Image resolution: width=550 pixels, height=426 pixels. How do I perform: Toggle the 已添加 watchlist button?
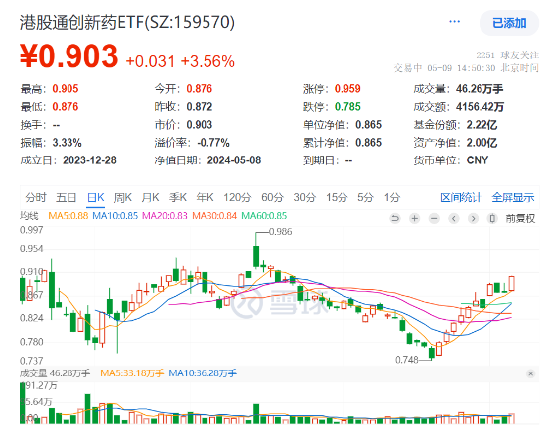tap(509, 23)
